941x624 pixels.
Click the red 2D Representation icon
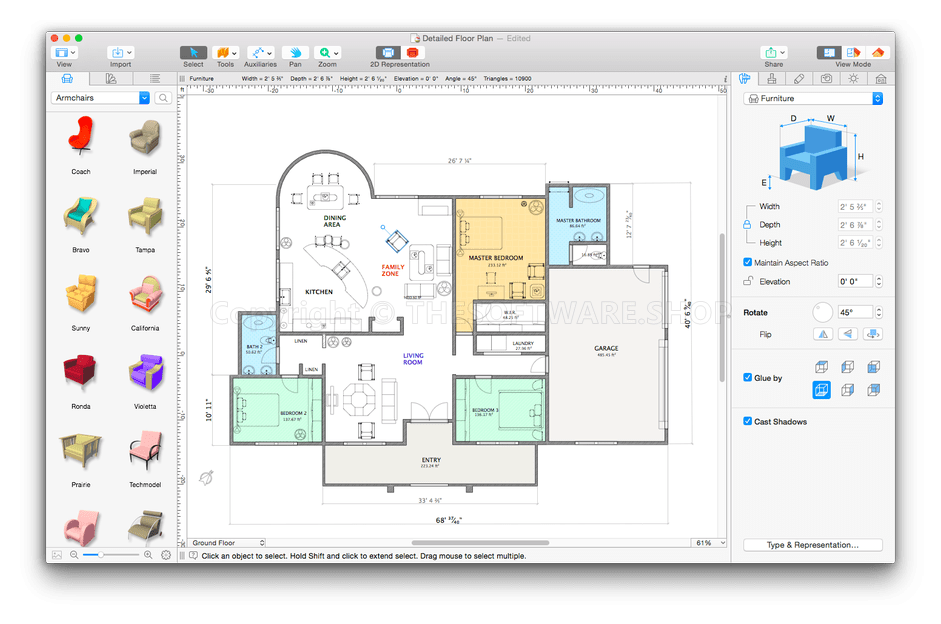click(x=412, y=53)
